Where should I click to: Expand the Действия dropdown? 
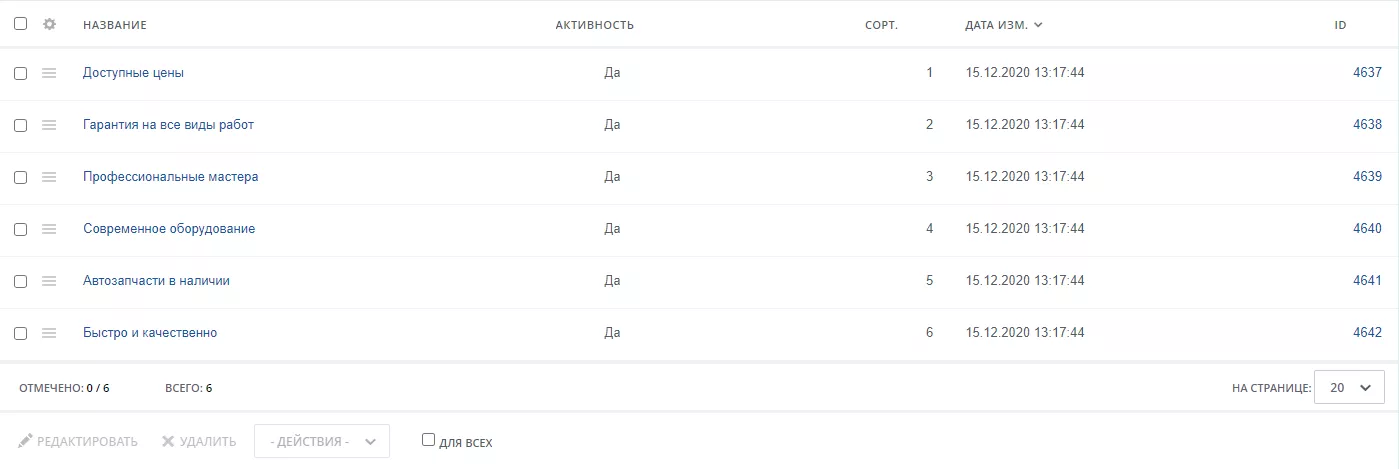click(322, 441)
